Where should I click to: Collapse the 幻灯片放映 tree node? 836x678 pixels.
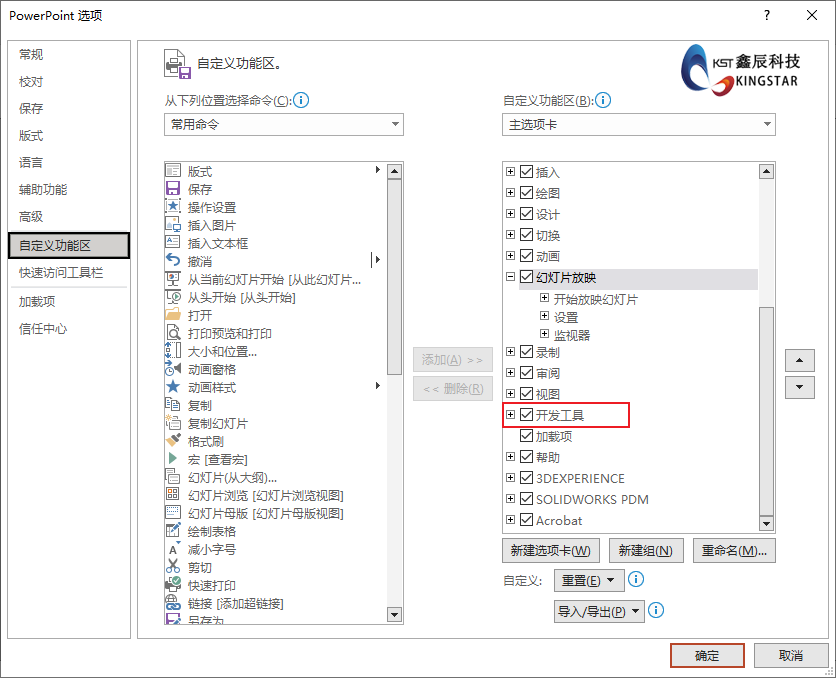click(510, 277)
